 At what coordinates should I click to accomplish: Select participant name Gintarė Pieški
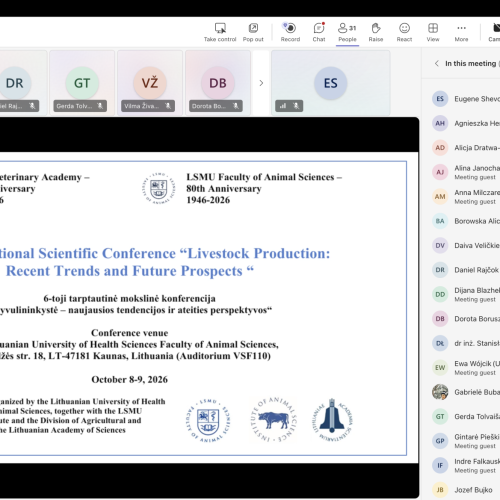click(477, 437)
